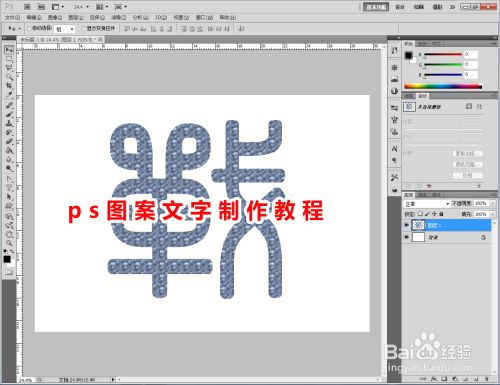The width and height of the screenshot is (500, 385).
Task: Select the Horizontal Type tool
Action: pyautogui.click(x=9, y=188)
